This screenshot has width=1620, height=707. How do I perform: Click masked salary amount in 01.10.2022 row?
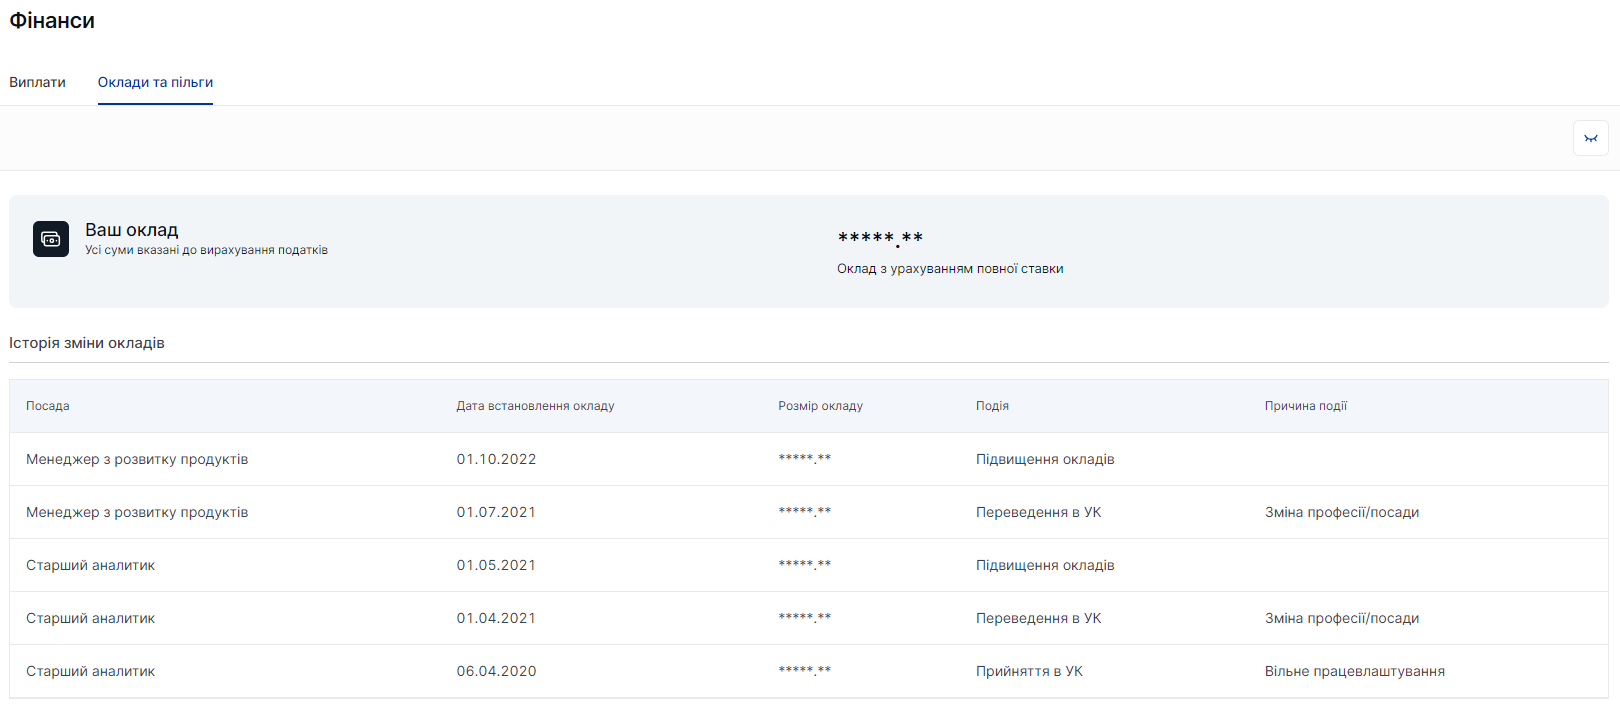tap(804, 458)
